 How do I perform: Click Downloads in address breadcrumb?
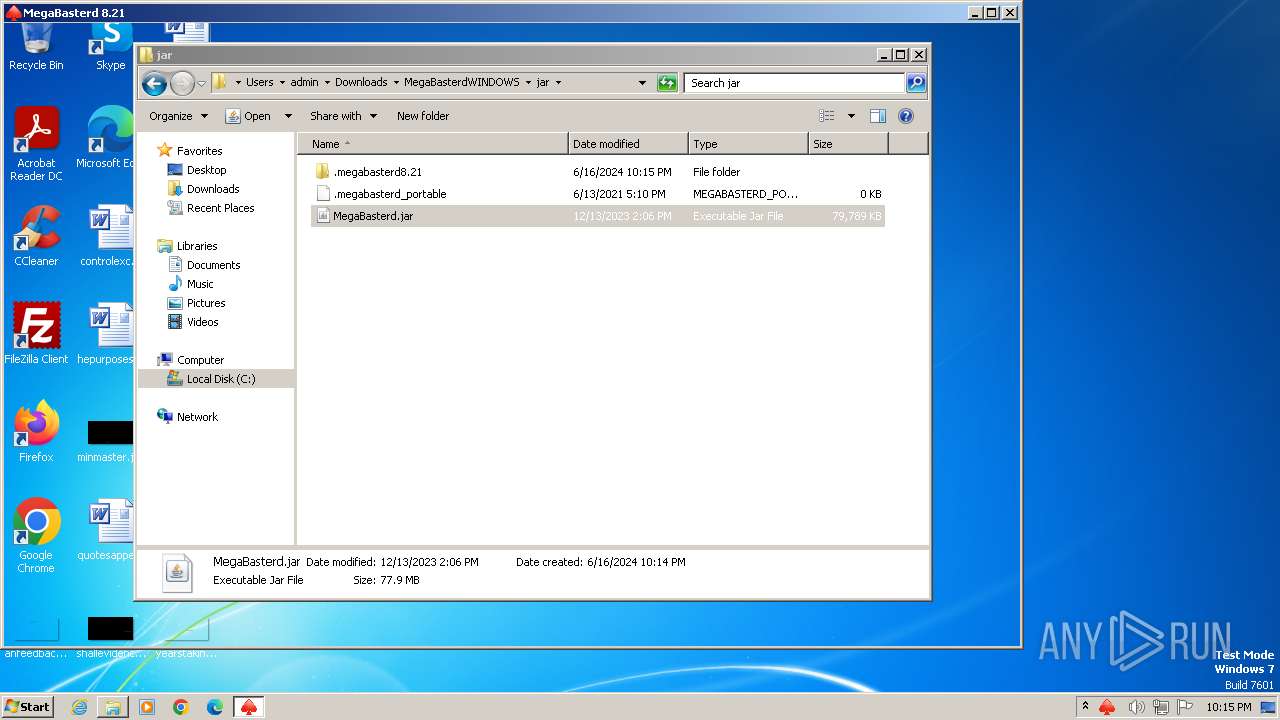pyautogui.click(x=361, y=83)
